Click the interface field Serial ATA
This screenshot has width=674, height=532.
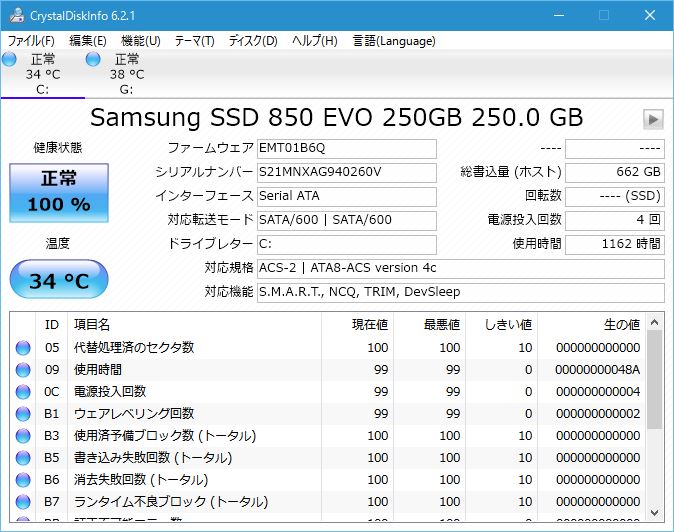346,196
